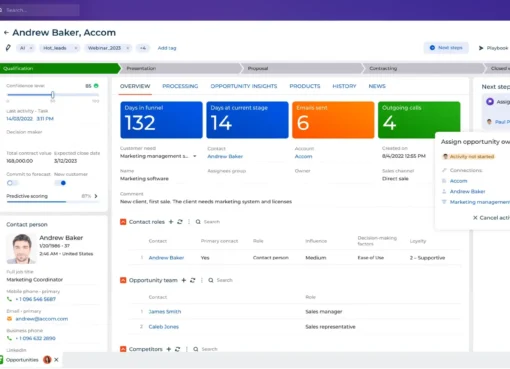Screen dimensions: 510x369
Task: Click the pencil edit tags icon
Action: point(8,48)
